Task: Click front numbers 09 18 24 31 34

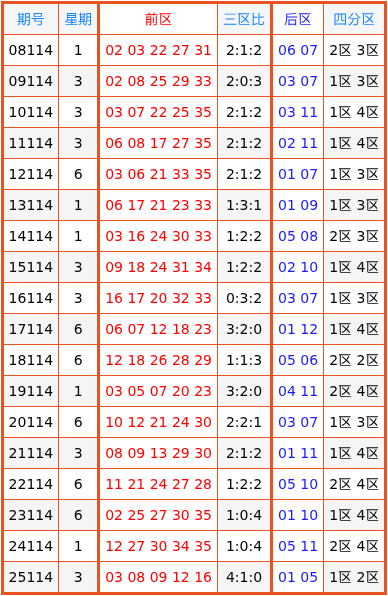Action: coord(158,267)
